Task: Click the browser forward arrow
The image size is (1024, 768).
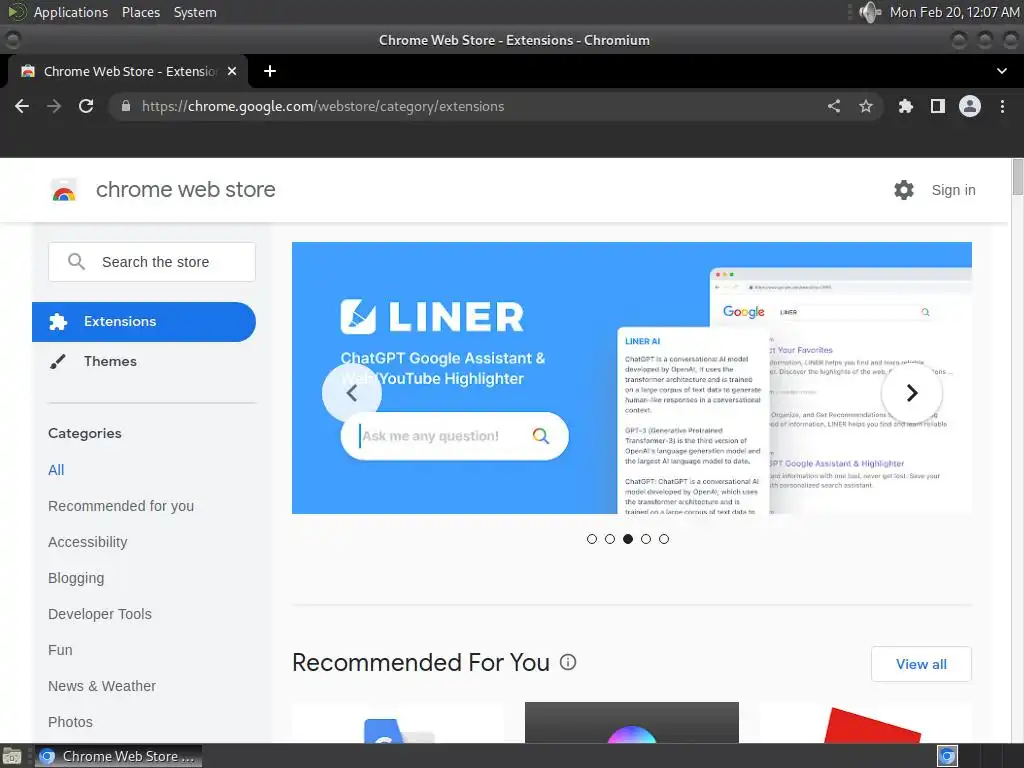Action: coord(54,106)
